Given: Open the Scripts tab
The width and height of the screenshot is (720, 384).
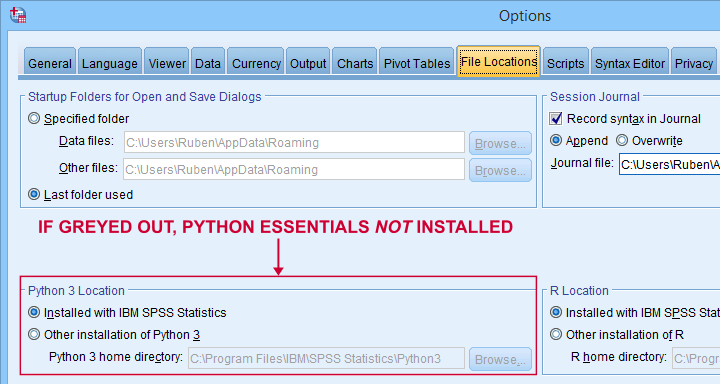Looking at the screenshot, I should (565, 61).
